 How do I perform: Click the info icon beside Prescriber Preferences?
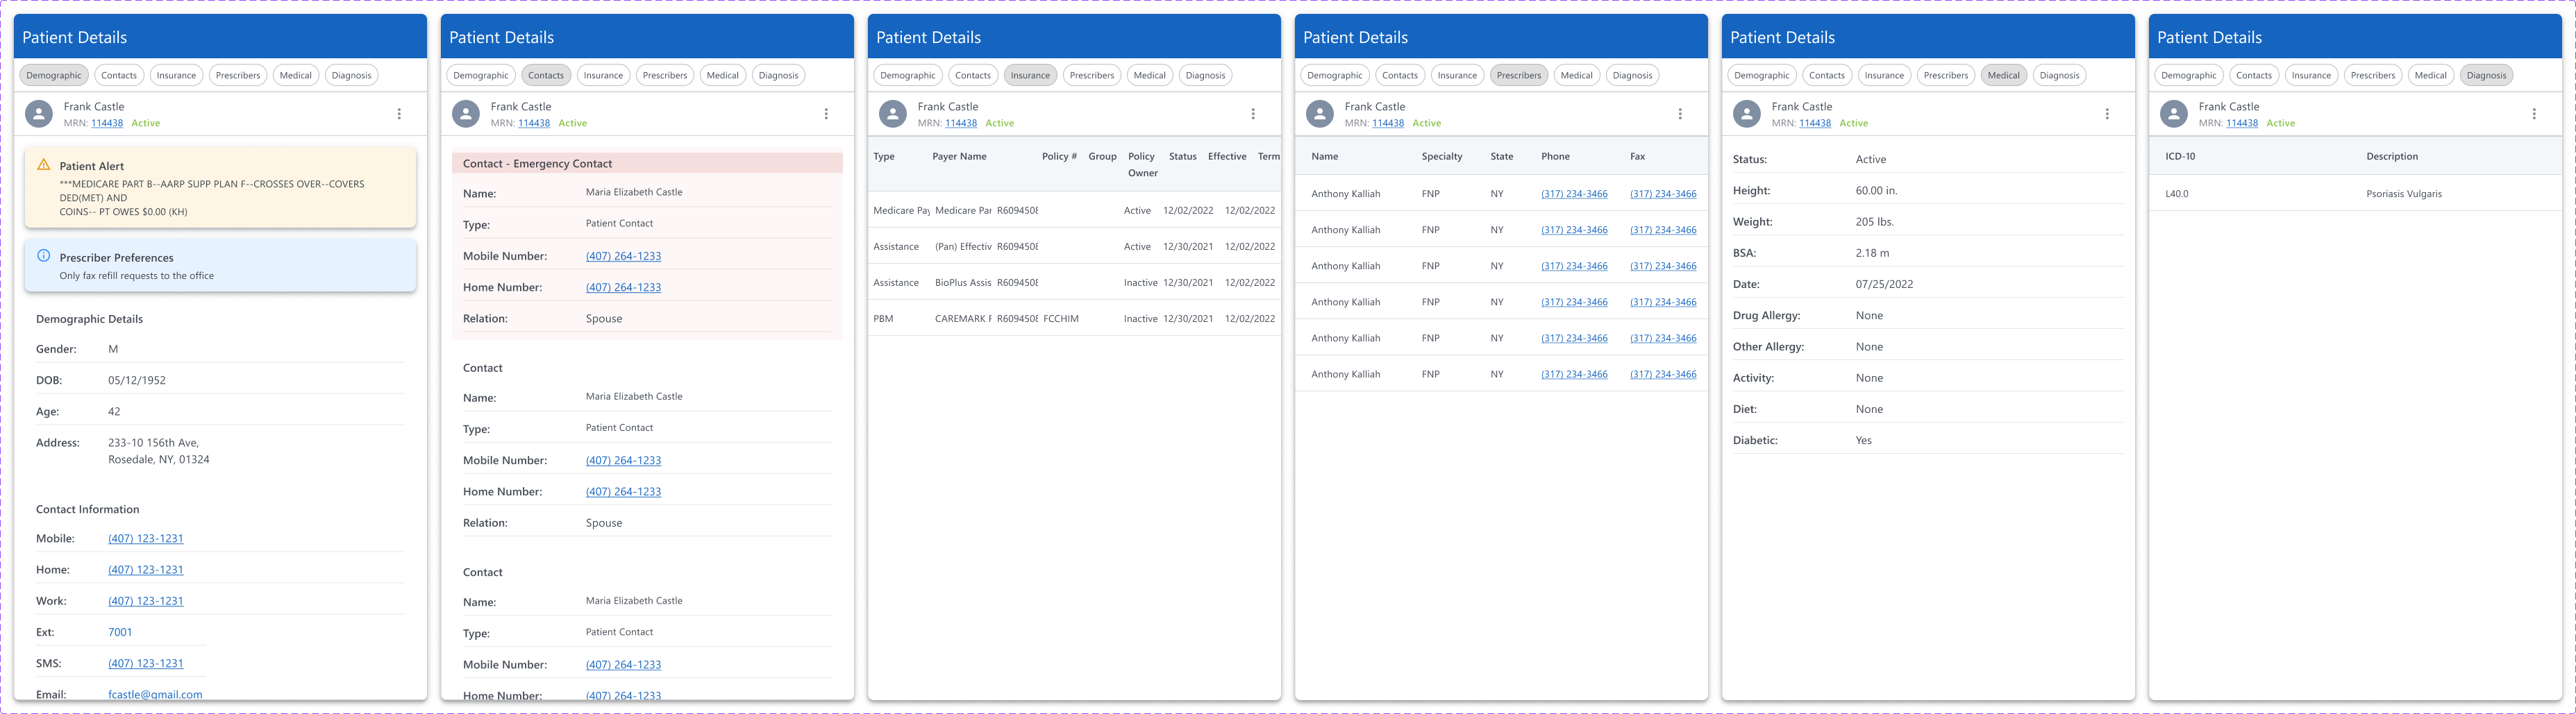(x=43, y=256)
